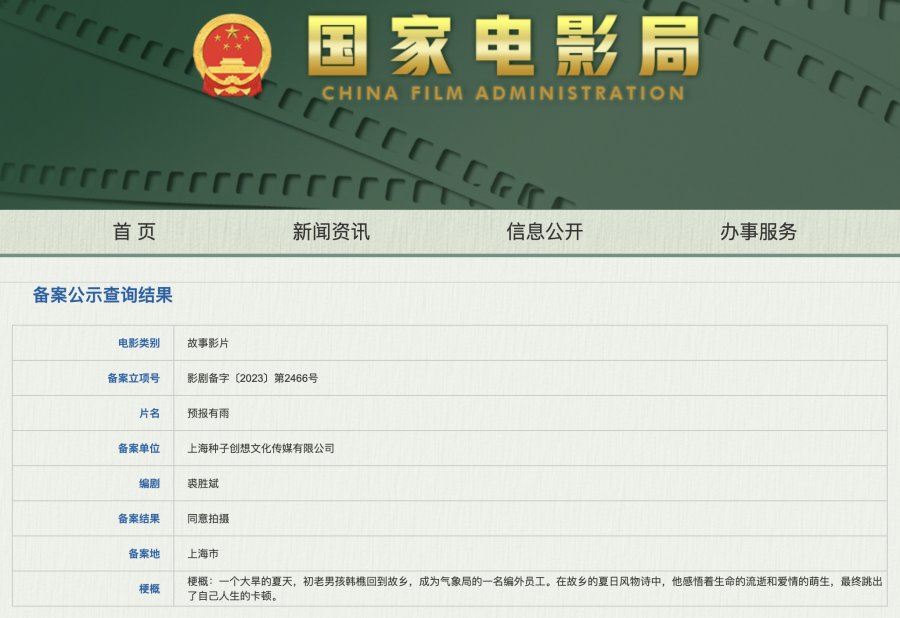Open 办事服务 services menu
The height and width of the screenshot is (618, 900).
pos(758,232)
